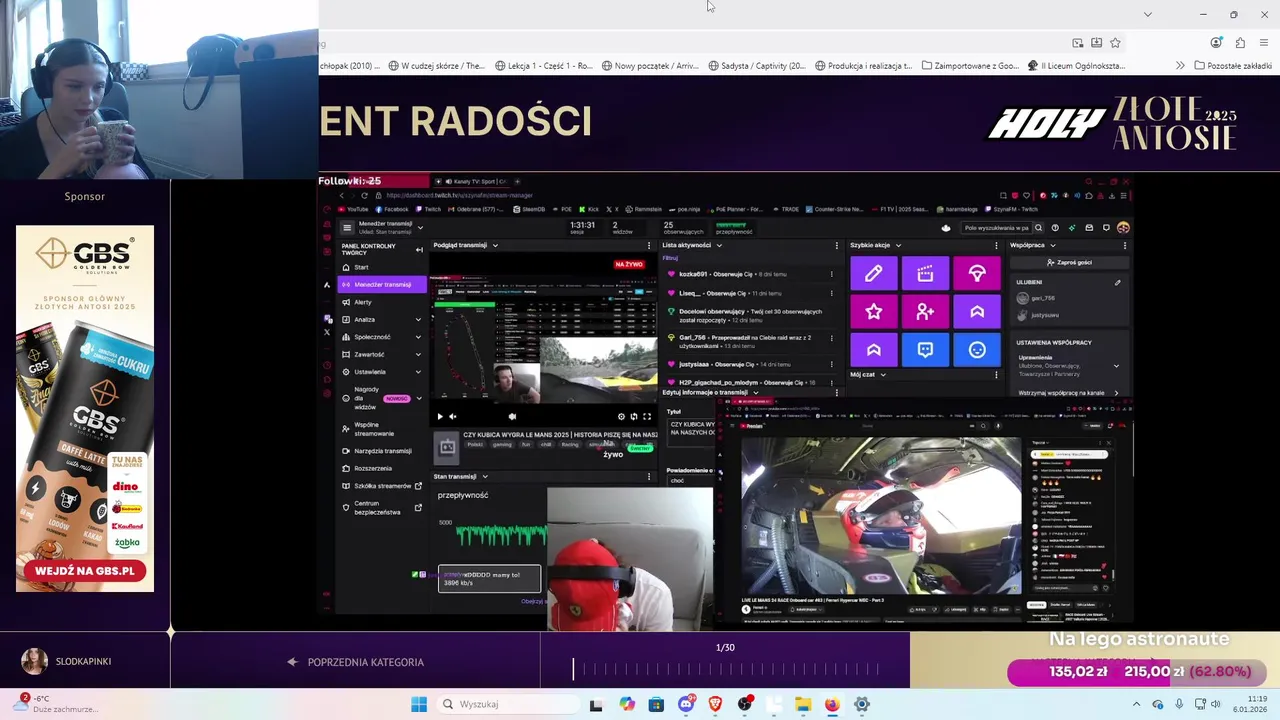
Task: Select the blue smiley emote quick action tile
Action: (977, 350)
